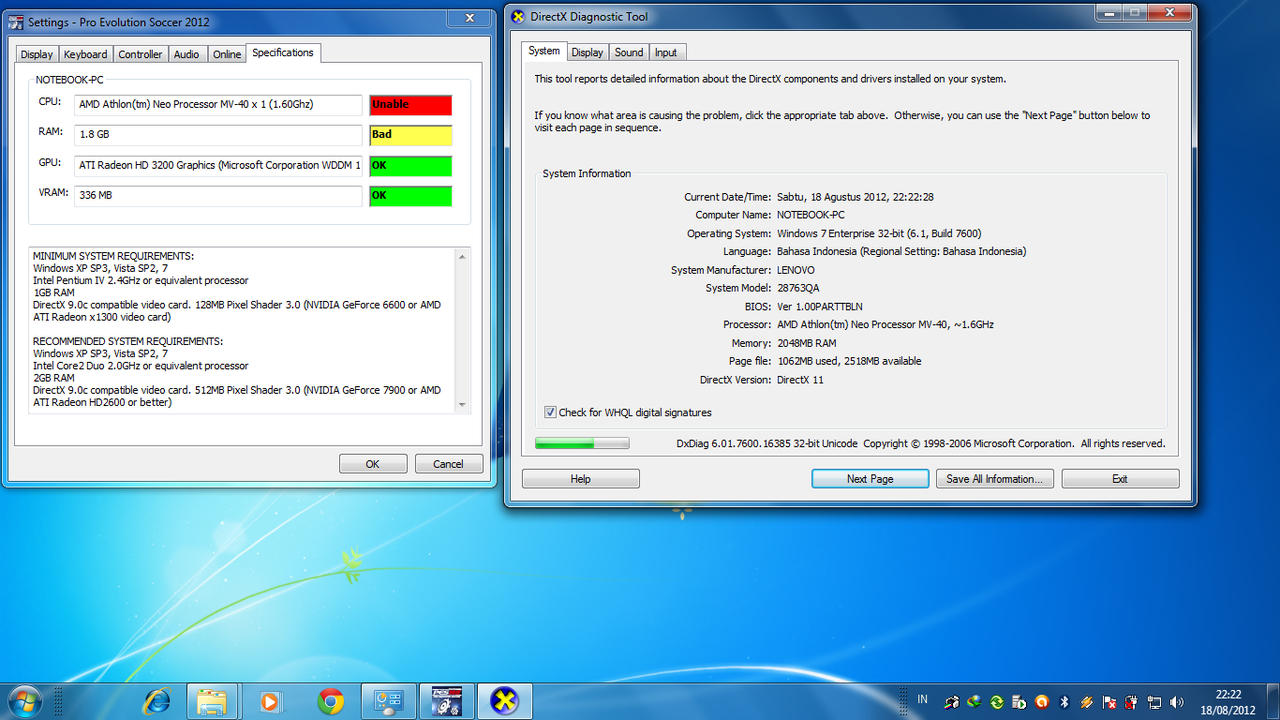Open the orange Avast tray icon
This screenshot has height=720, width=1280.
[x=1042, y=702]
